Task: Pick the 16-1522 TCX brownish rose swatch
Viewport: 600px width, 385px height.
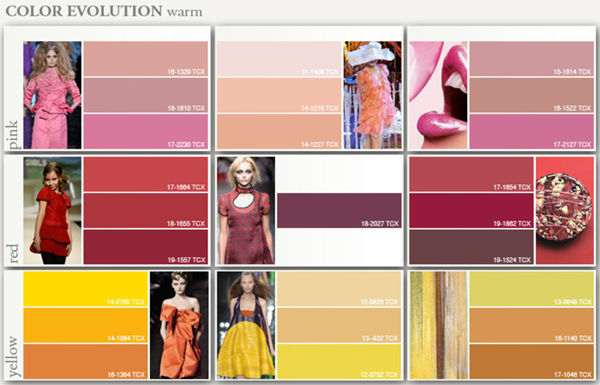Action: (532, 95)
